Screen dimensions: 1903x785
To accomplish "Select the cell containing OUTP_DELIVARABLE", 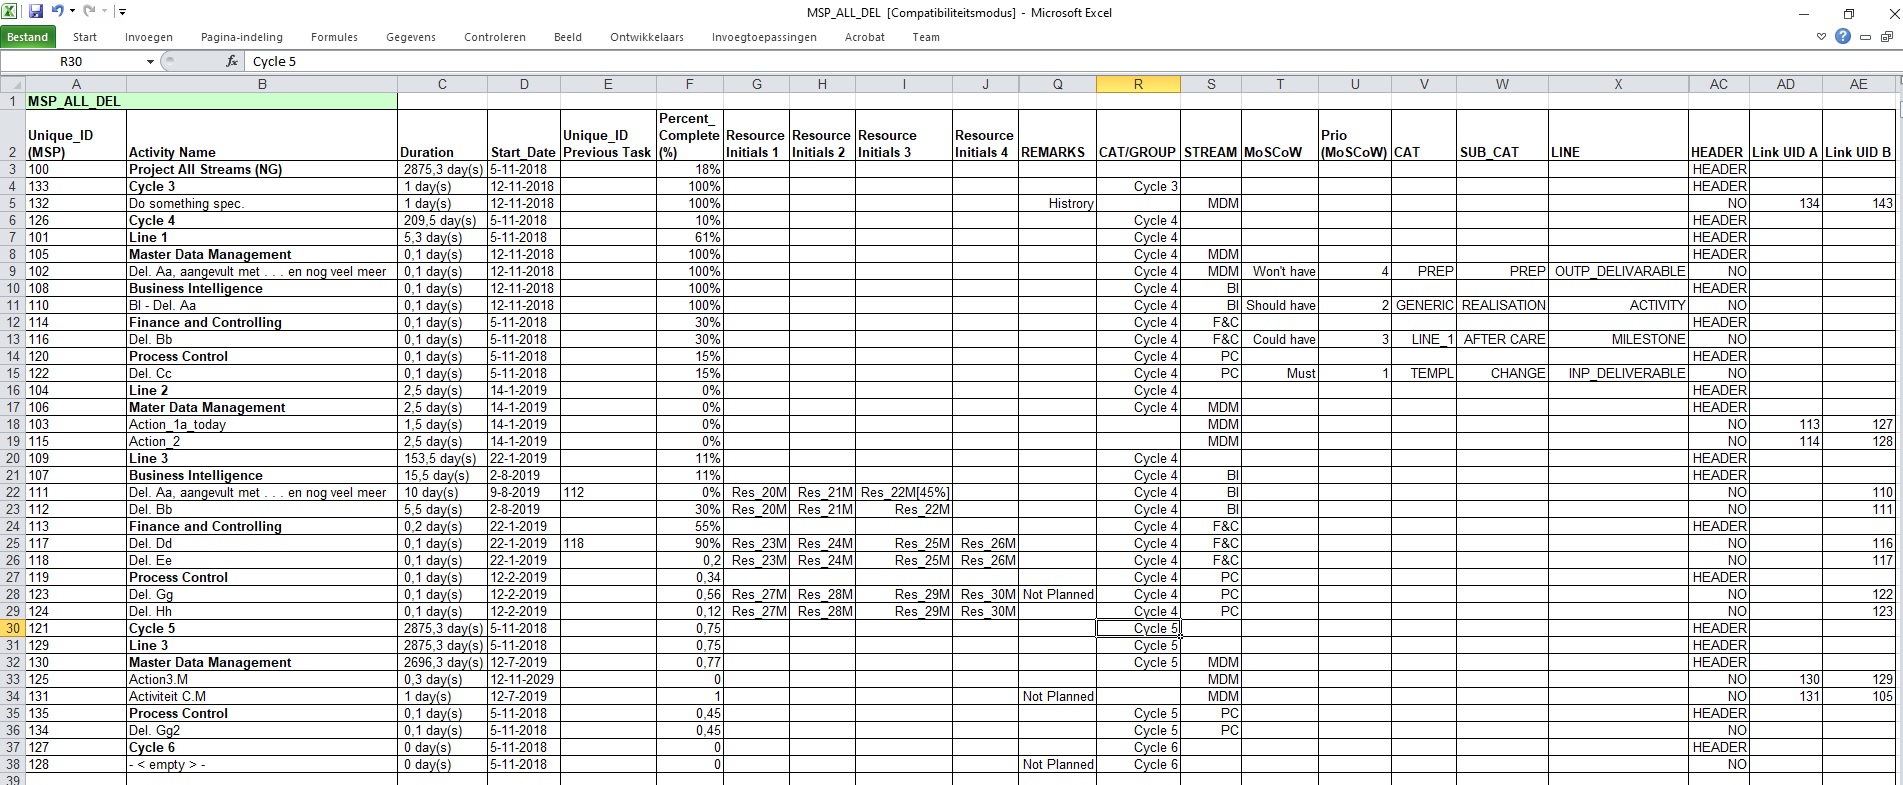I will click(1618, 271).
